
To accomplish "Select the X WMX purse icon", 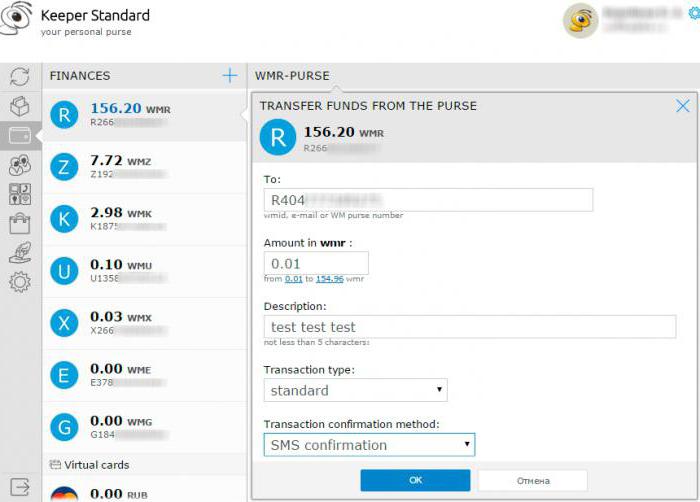I will click(64, 322).
